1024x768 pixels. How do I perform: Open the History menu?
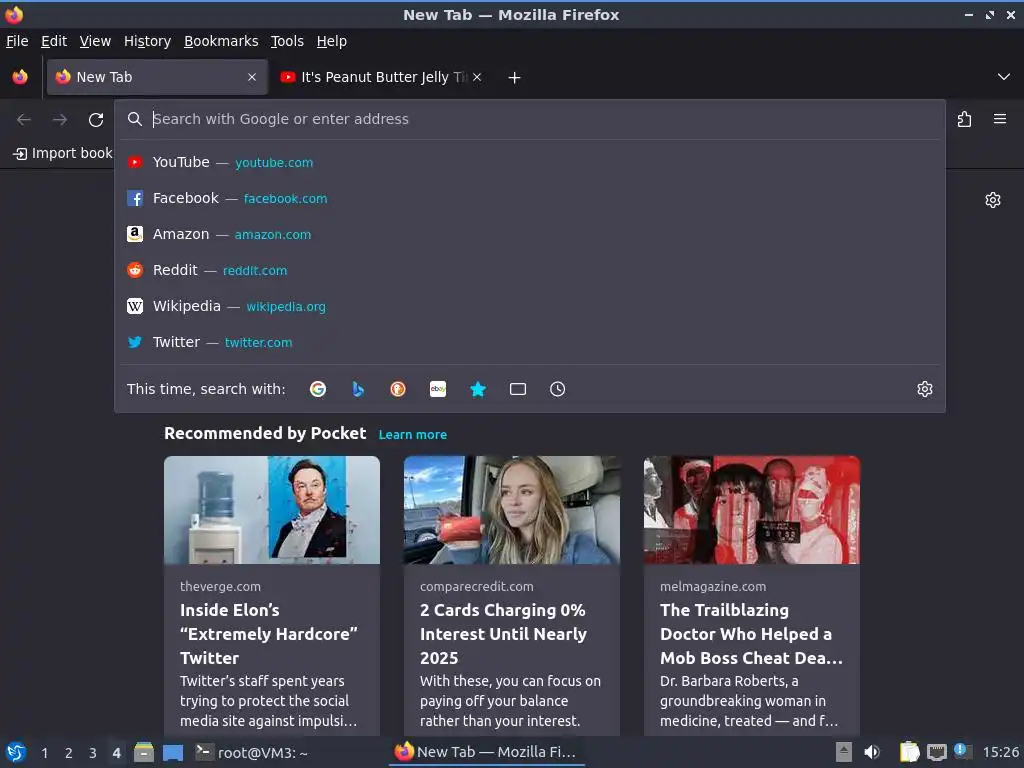[148, 41]
